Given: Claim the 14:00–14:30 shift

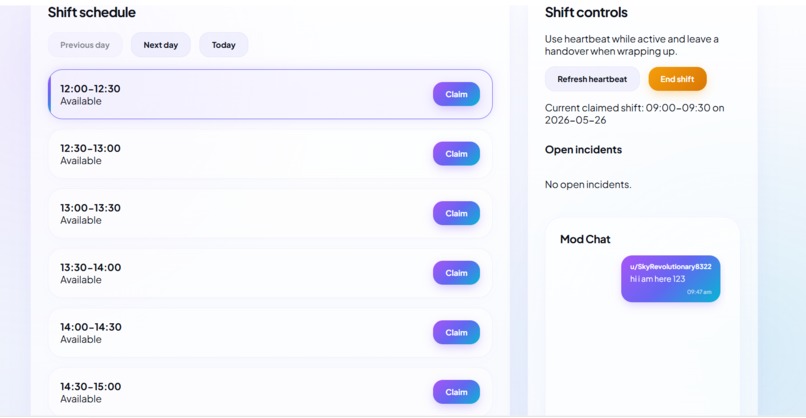Looking at the screenshot, I should (x=456, y=333).
